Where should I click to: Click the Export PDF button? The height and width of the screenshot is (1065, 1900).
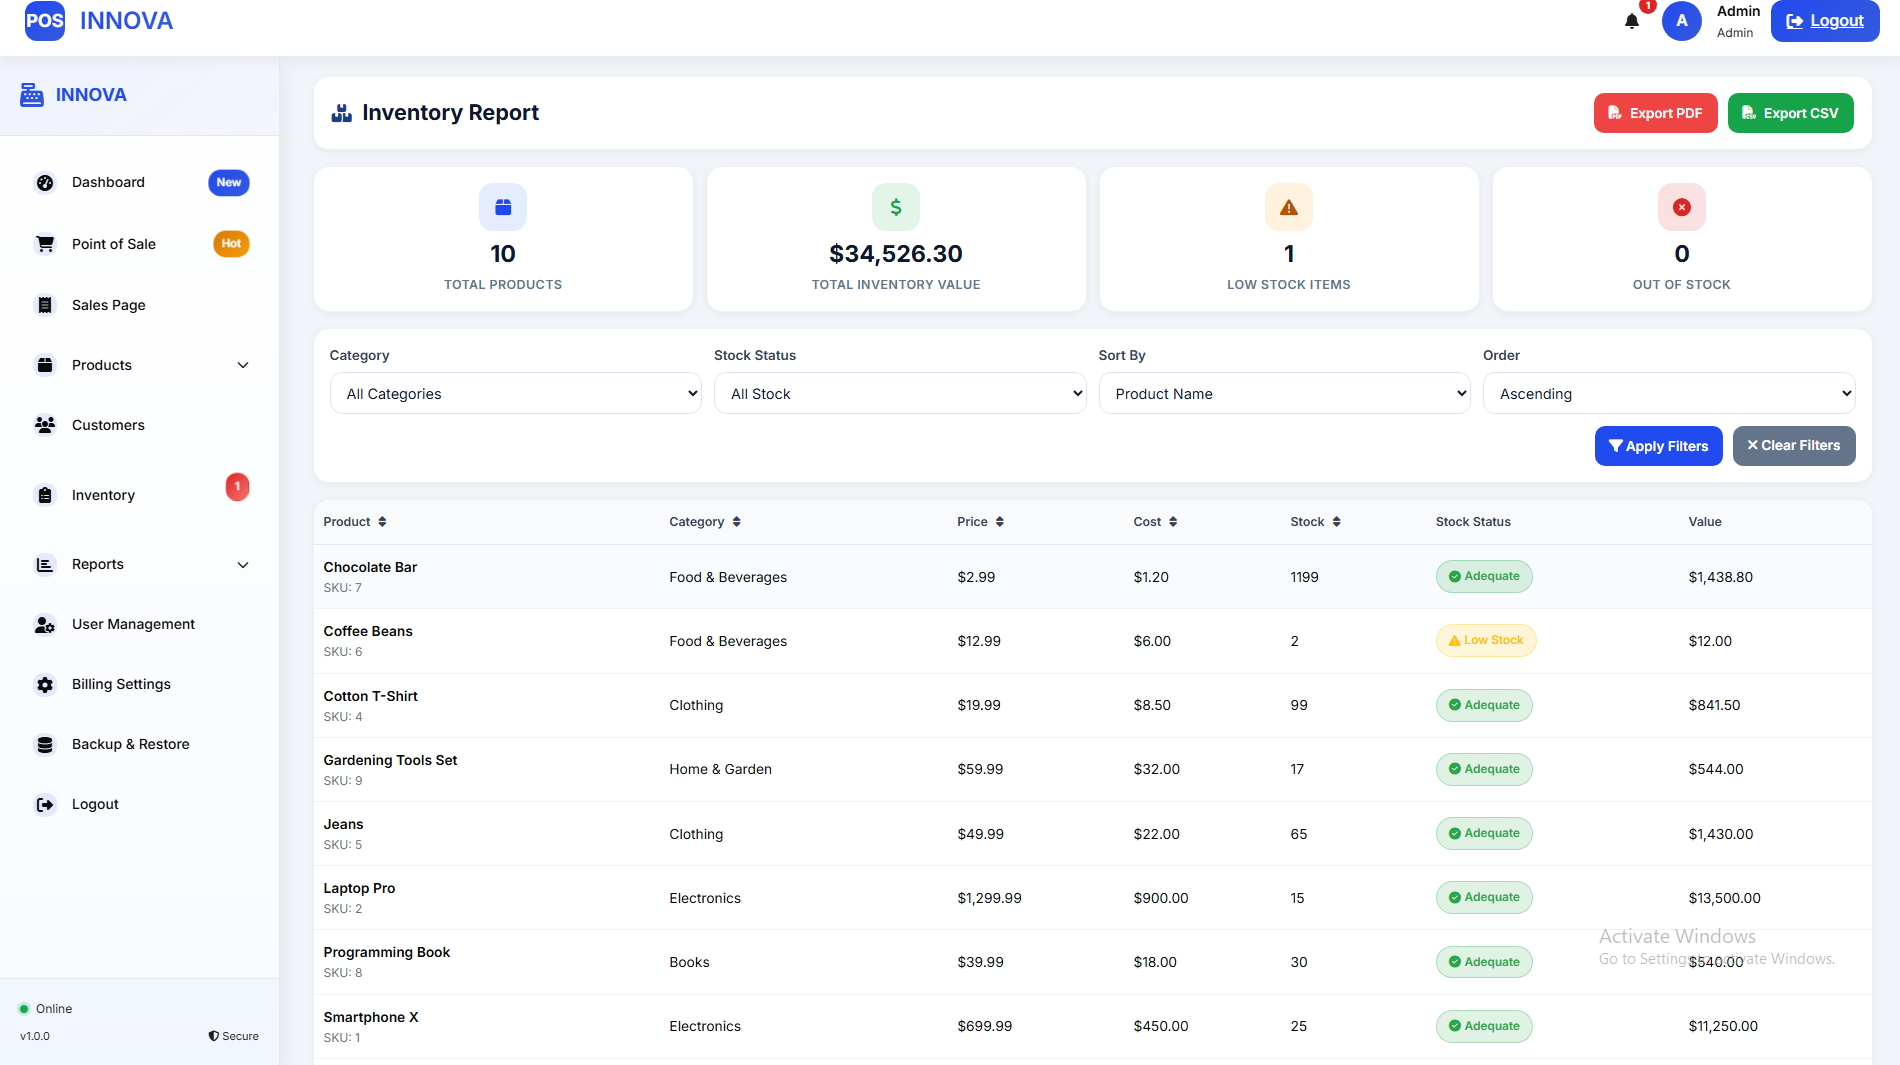coord(1655,114)
